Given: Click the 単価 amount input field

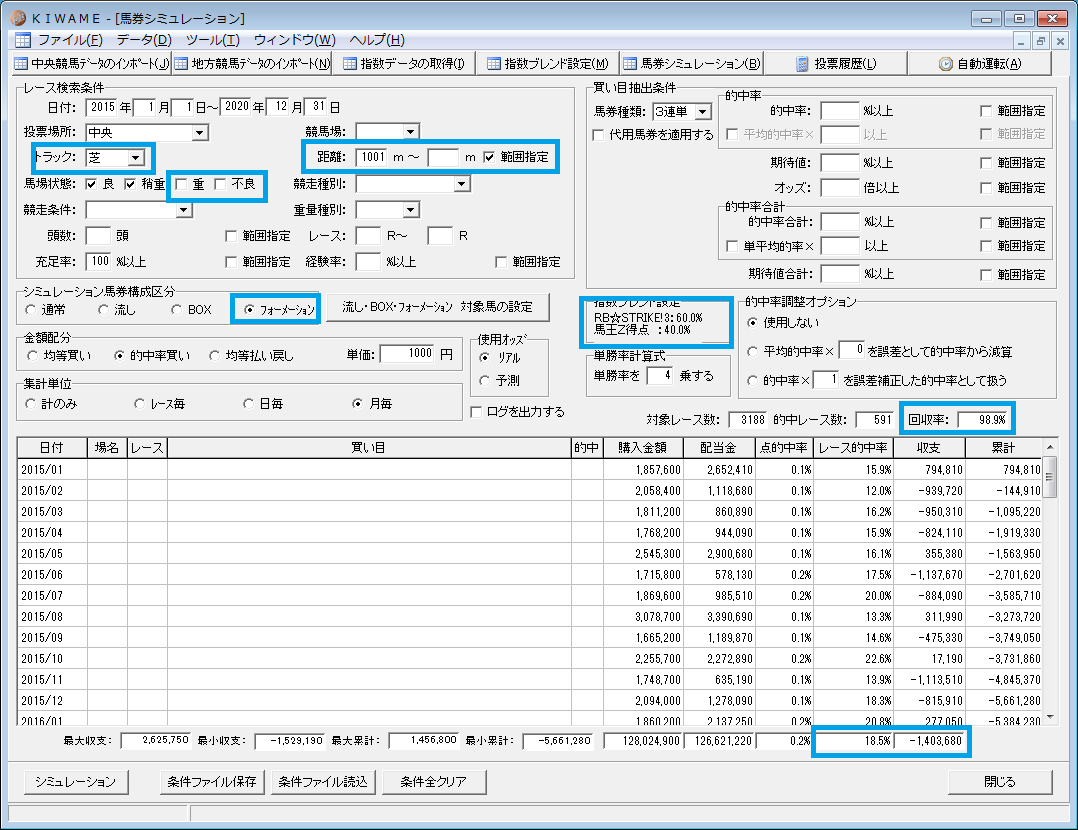Looking at the screenshot, I should pos(407,354).
